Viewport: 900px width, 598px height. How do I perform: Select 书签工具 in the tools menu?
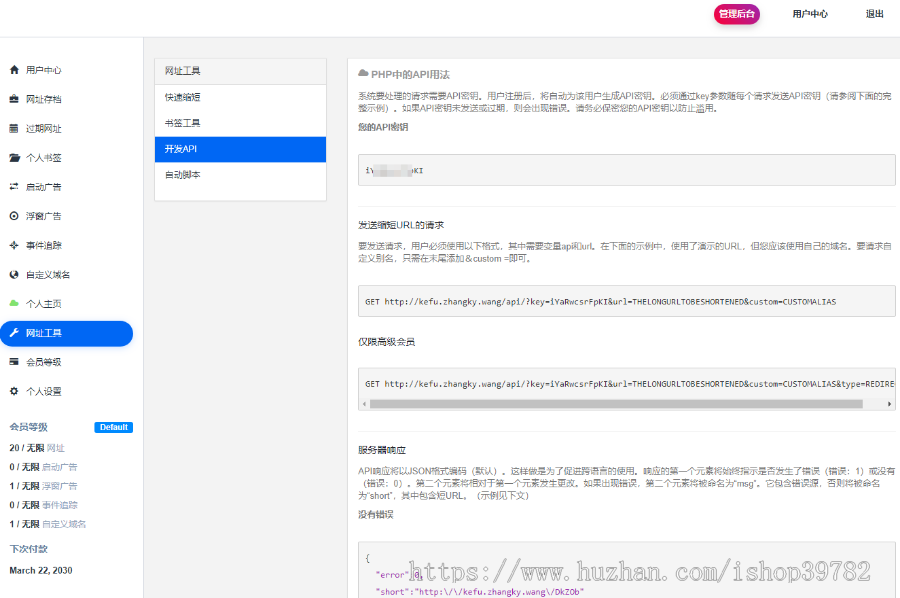coord(183,123)
